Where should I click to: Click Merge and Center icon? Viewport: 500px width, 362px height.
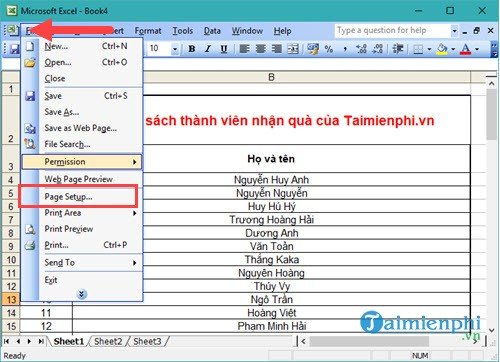click(x=293, y=49)
